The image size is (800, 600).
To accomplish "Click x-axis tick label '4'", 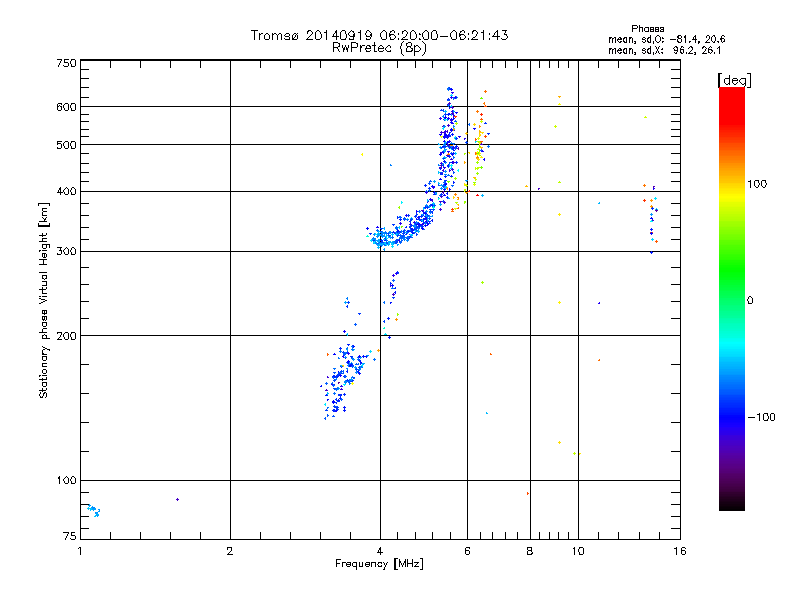I will (380, 551).
